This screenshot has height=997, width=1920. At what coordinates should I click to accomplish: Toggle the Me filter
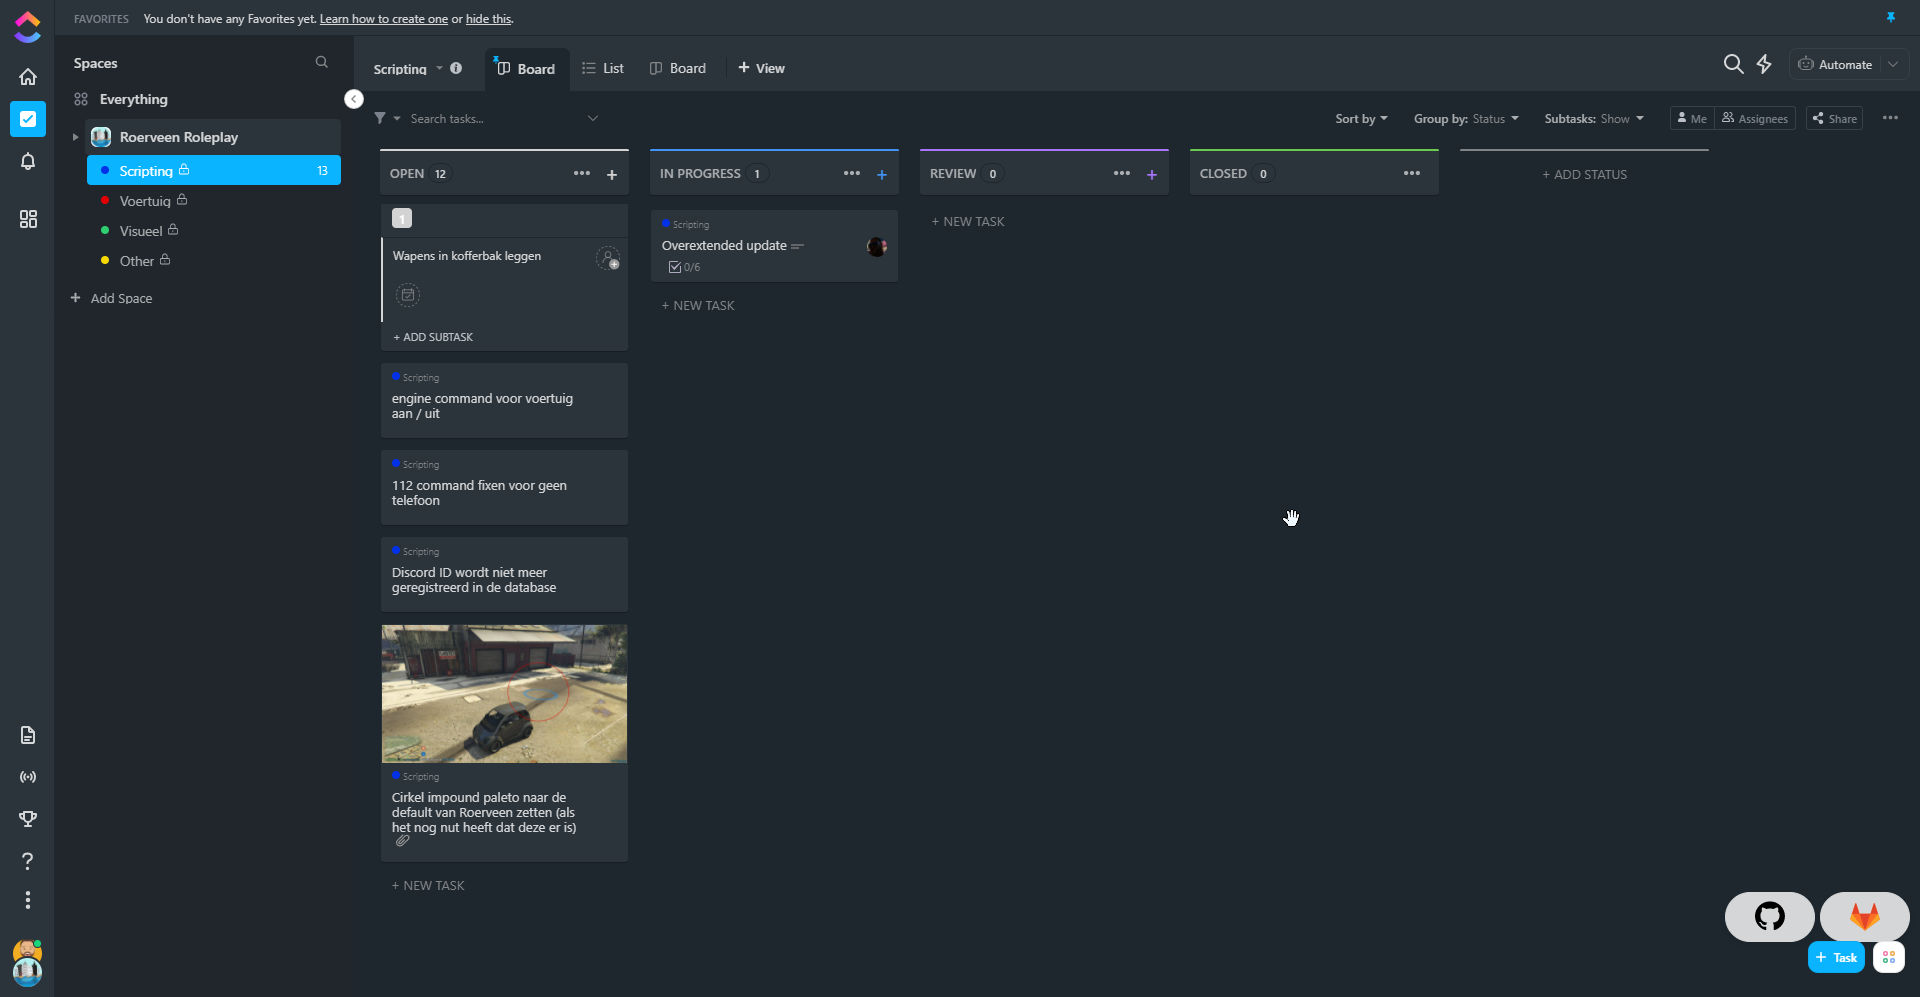tap(1692, 119)
